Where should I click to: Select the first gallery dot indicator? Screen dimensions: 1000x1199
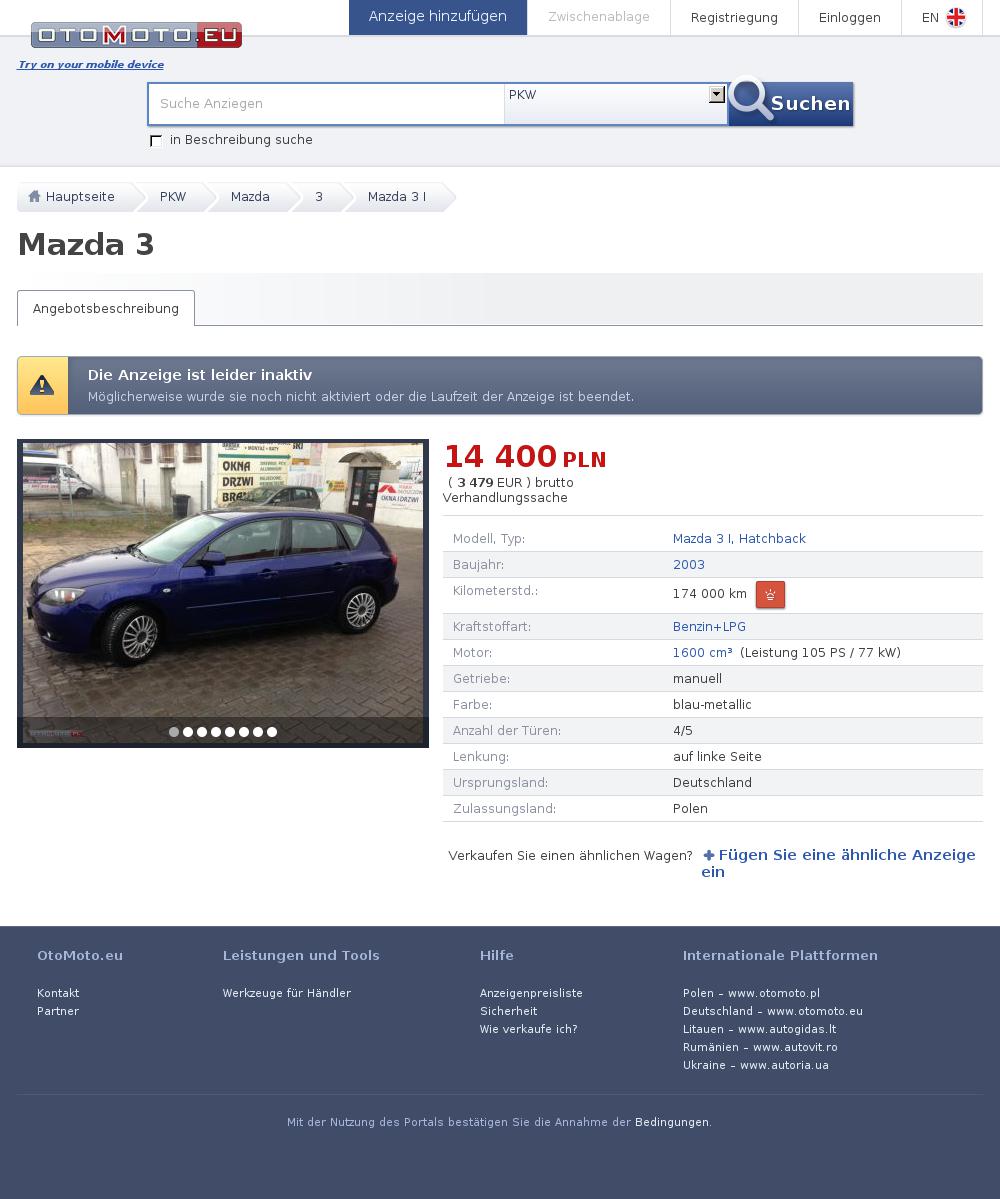[x=174, y=732]
